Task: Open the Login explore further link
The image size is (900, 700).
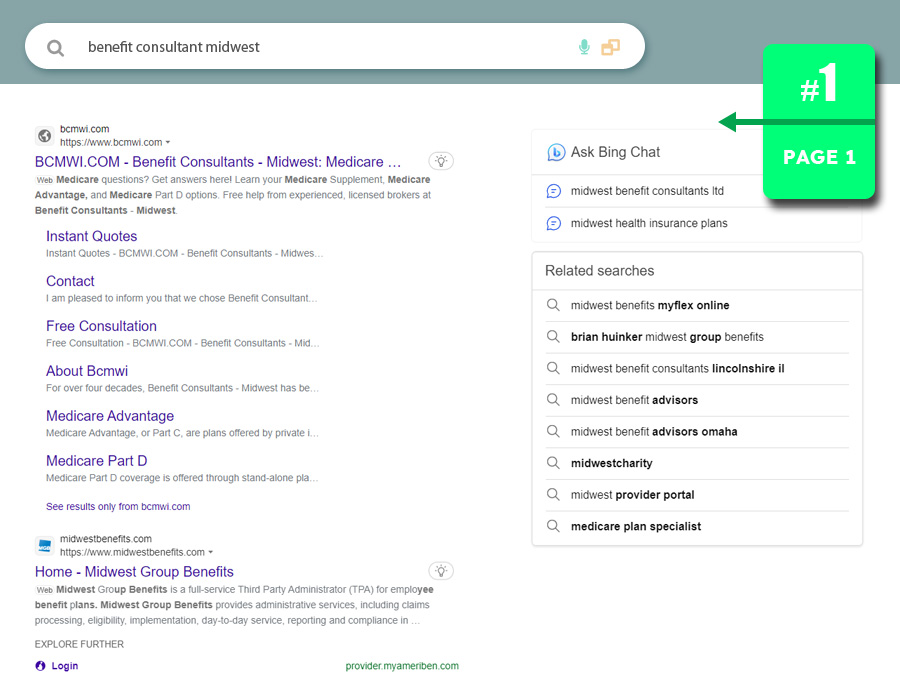Action: 65,666
